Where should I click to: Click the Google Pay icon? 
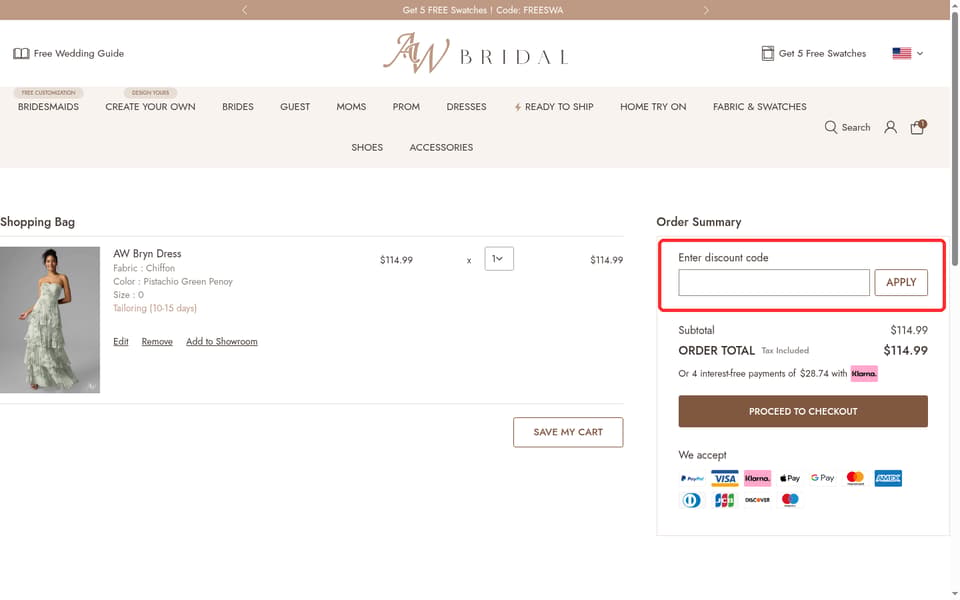[822, 478]
